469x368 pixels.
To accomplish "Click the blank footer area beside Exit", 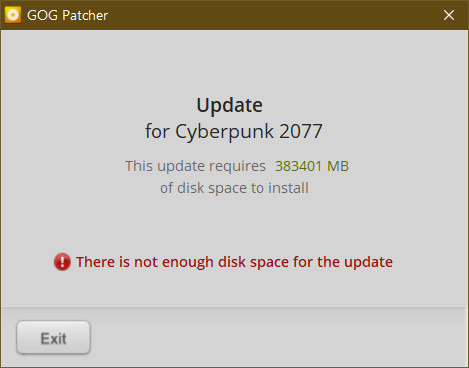I will [x=277, y=337].
